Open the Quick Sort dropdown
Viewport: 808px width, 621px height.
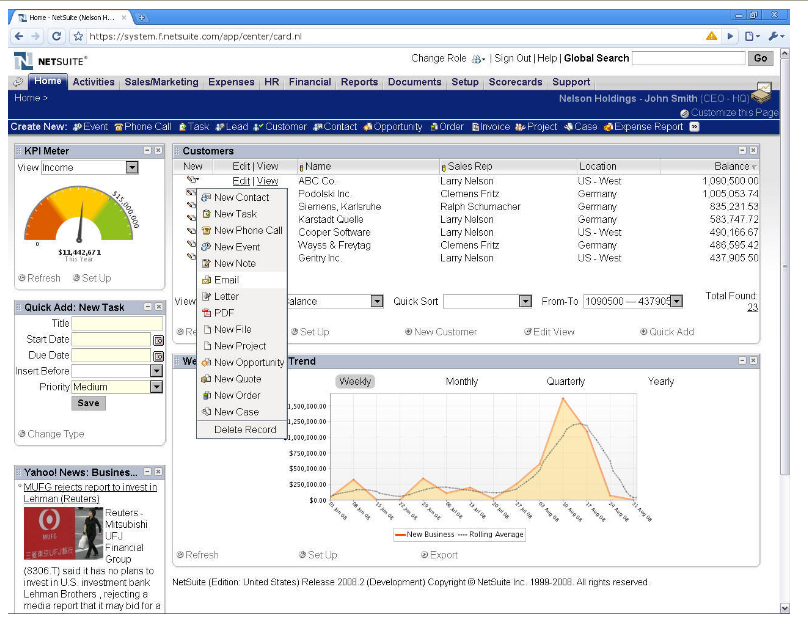point(525,301)
